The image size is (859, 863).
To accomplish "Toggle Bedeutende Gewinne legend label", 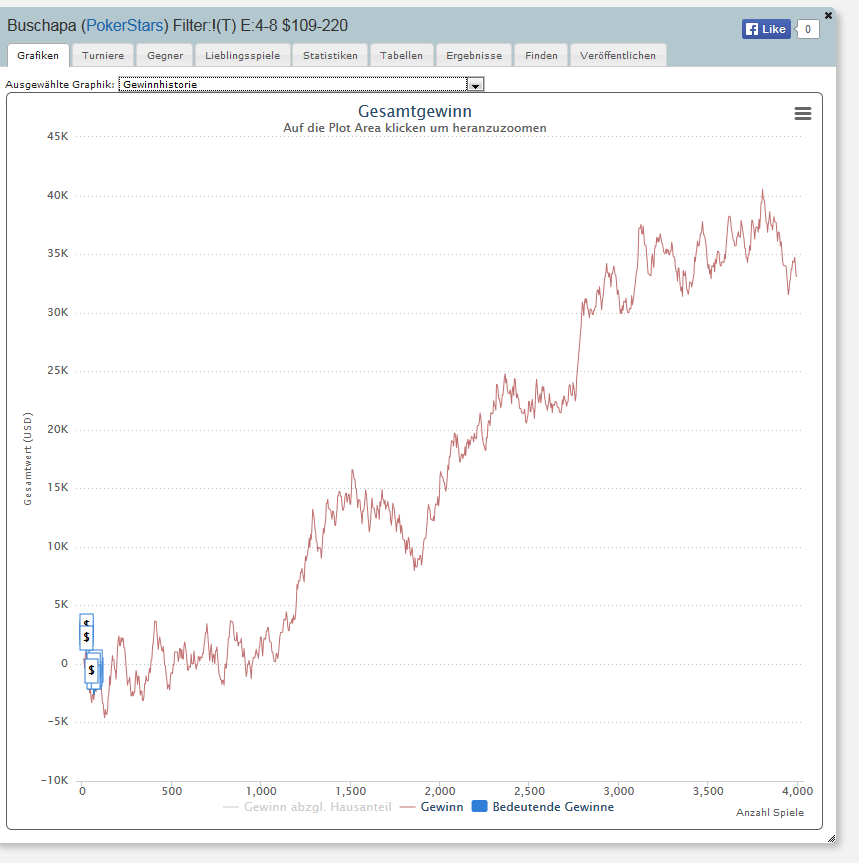I will [553, 807].
